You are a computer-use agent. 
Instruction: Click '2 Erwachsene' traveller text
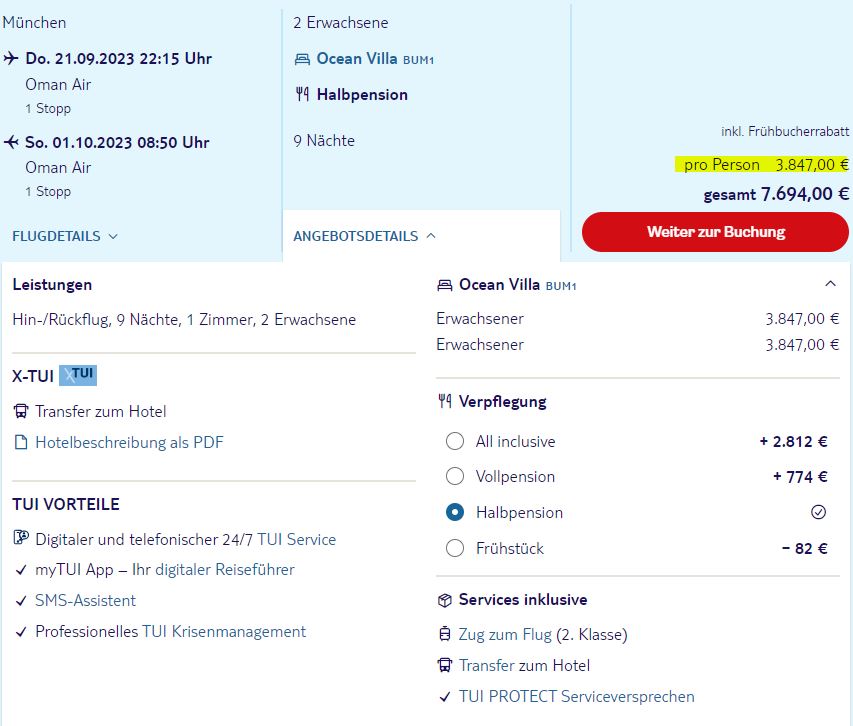(341, 23)
